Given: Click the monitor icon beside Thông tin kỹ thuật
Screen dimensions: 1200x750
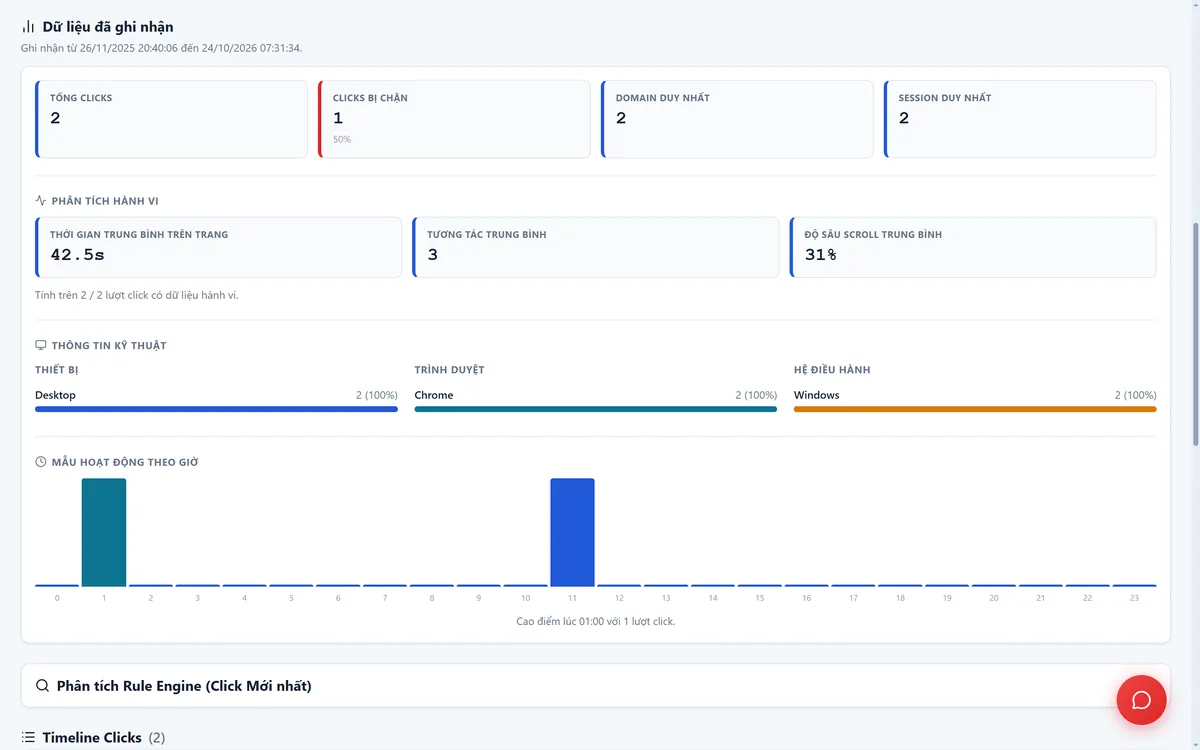Looking at the screenshot, I should click(41, 345).
